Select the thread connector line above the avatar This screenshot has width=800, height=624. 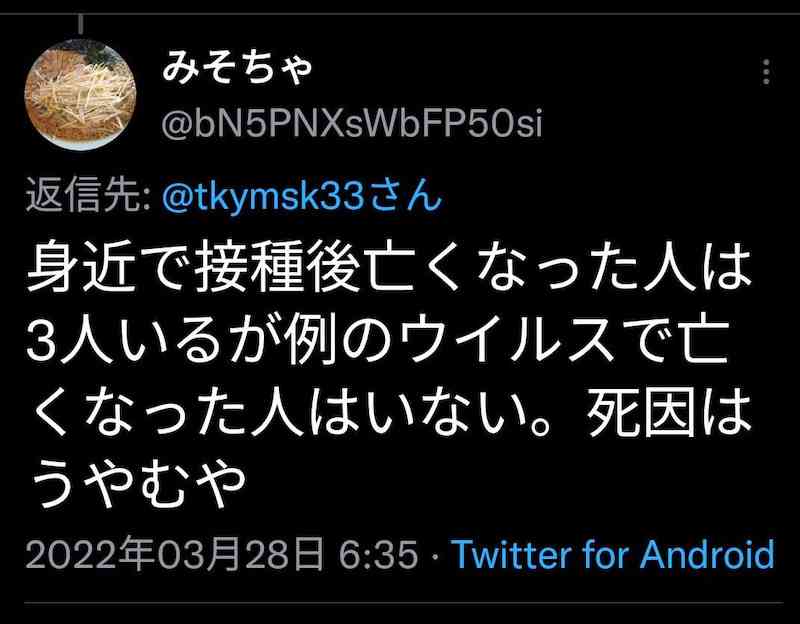click(81, 24)
